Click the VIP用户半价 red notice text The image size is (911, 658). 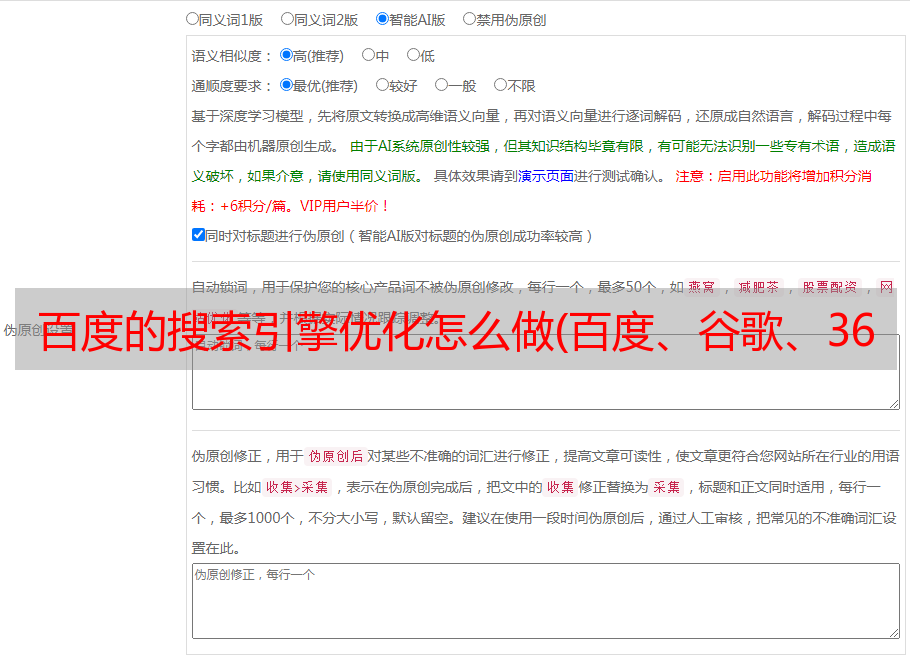(344, 206)
